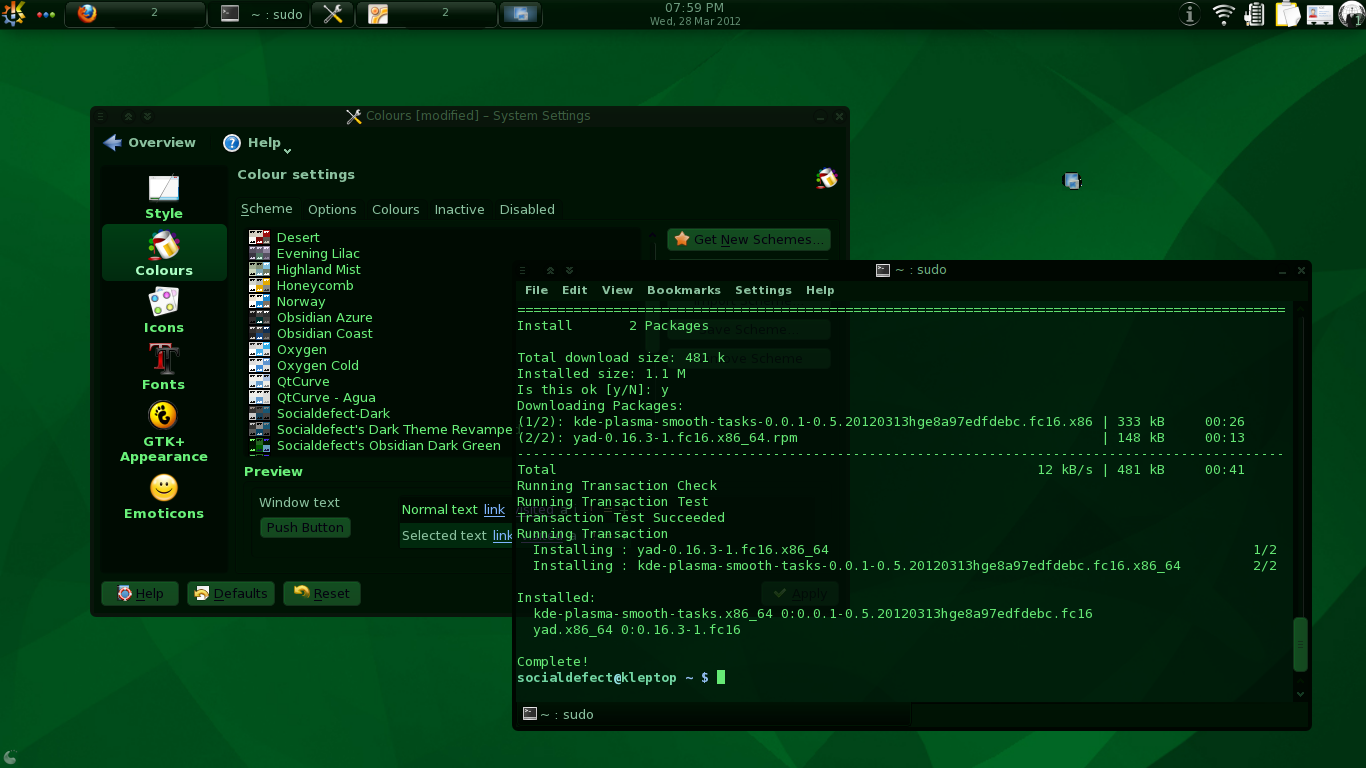Switch to the Colours tab
The image size is (1366, 768).
tap(396, 209)
